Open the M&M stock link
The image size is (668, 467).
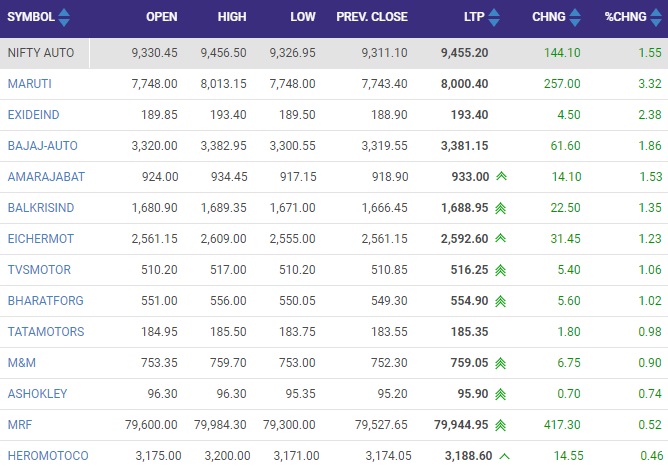click(x=22, y=363)
